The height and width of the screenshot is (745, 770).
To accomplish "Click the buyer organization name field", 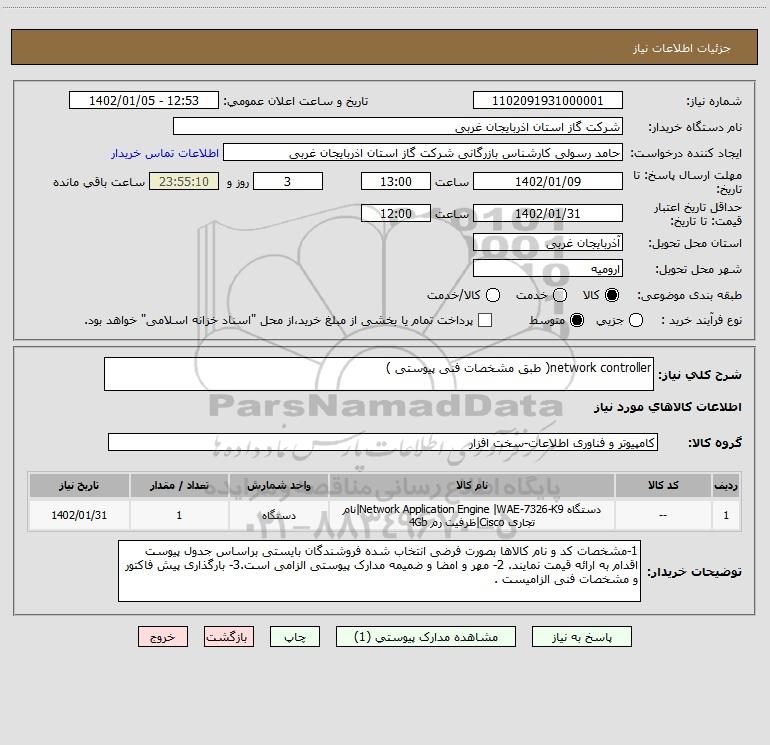I will pos(398,126).
